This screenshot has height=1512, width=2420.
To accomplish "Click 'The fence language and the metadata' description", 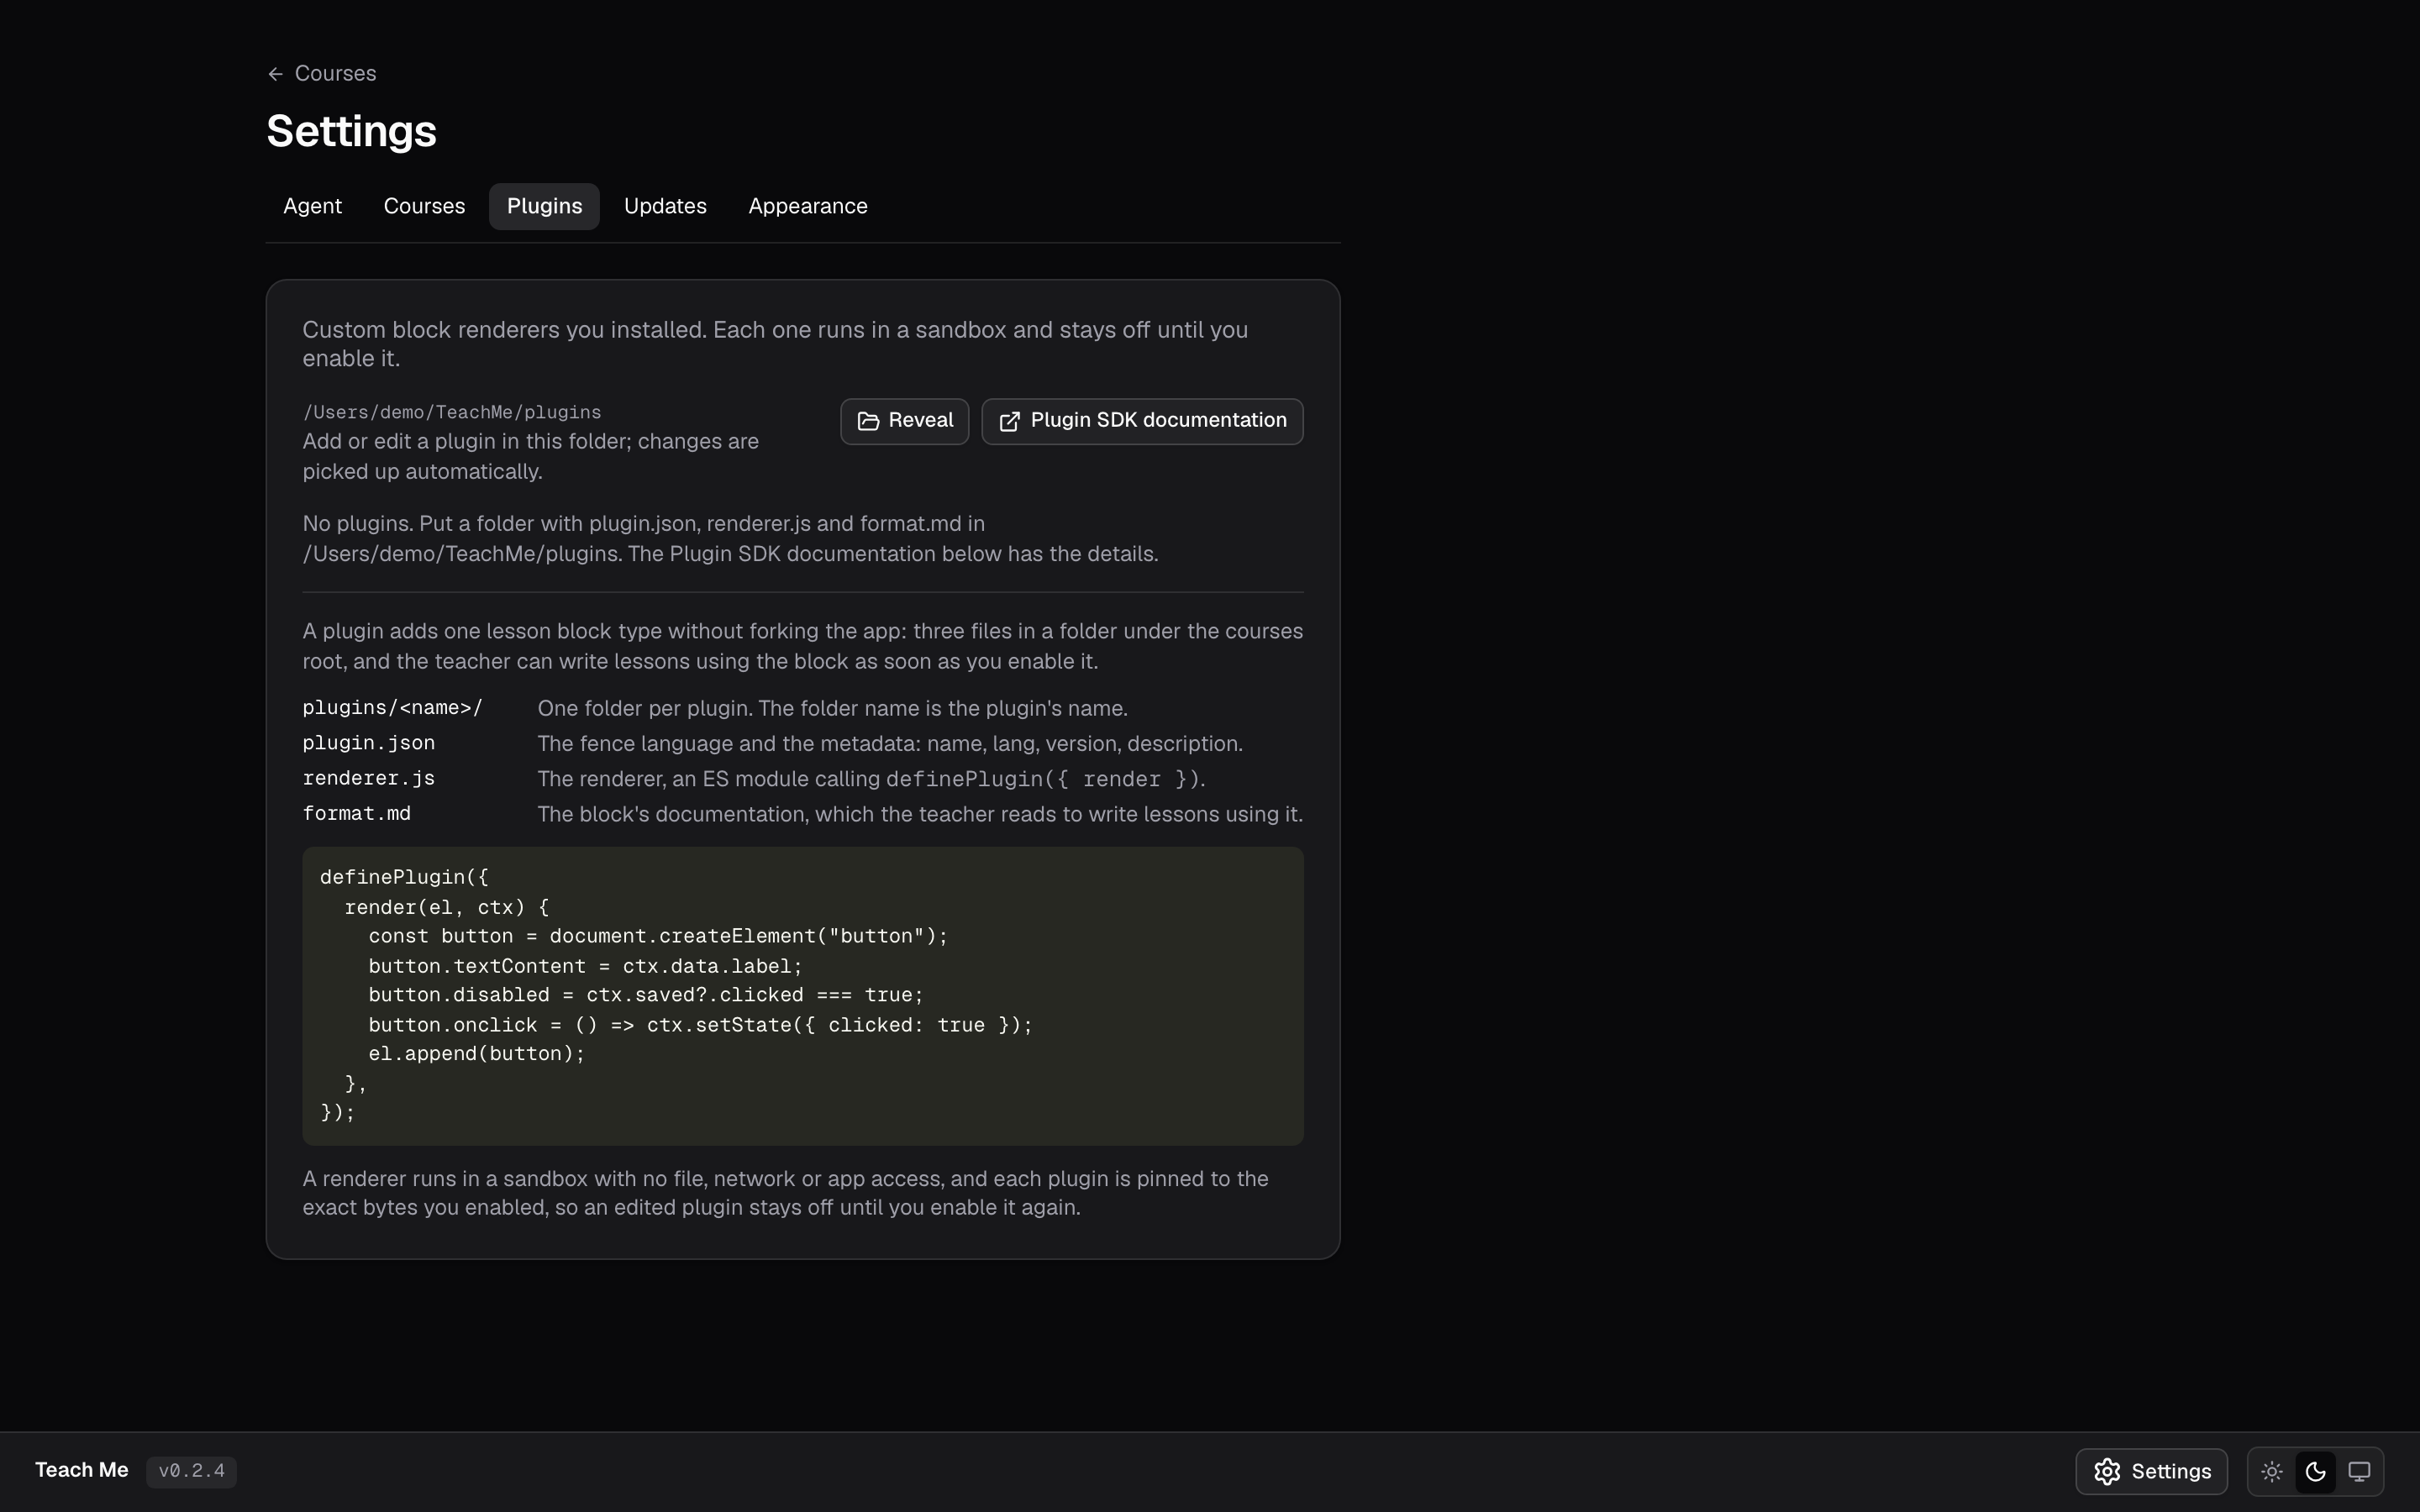I will (x=890, y=743).
